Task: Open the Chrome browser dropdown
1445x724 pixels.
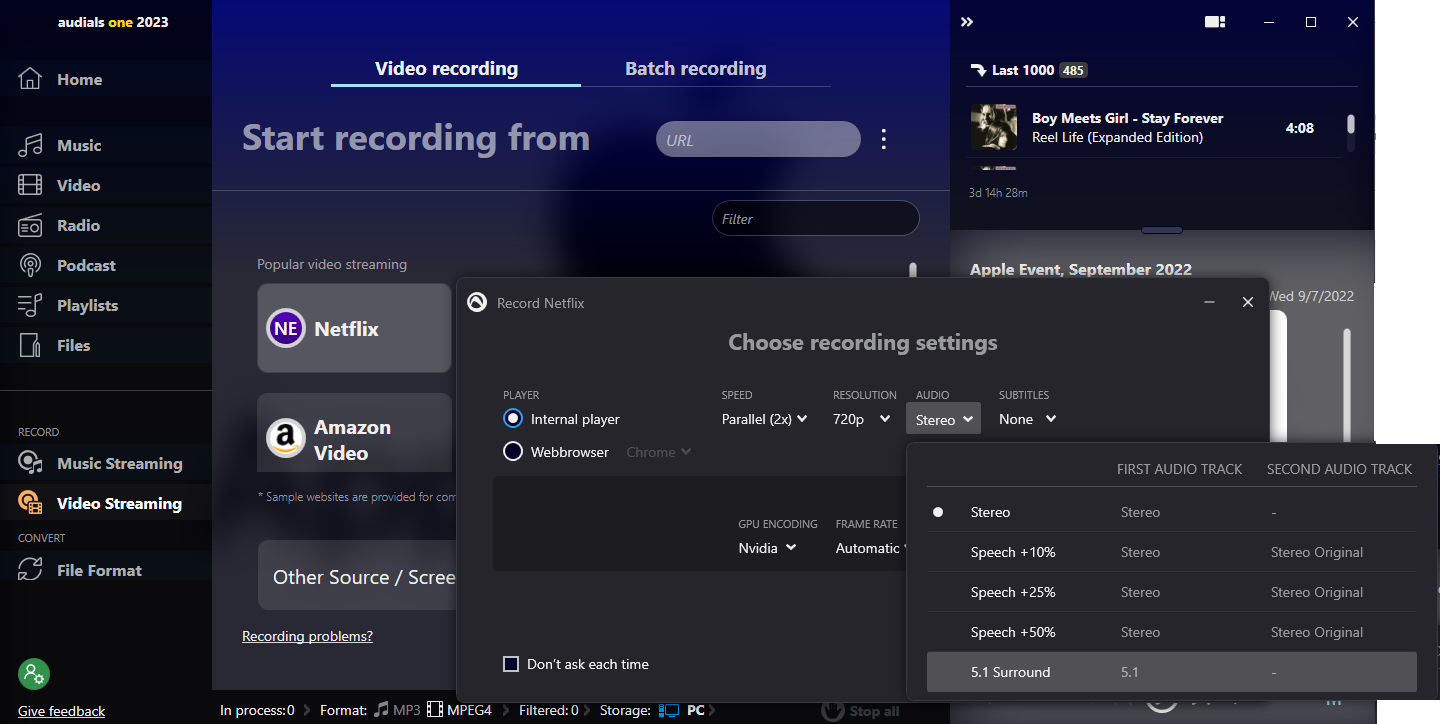Action: [x=659, y=452]
